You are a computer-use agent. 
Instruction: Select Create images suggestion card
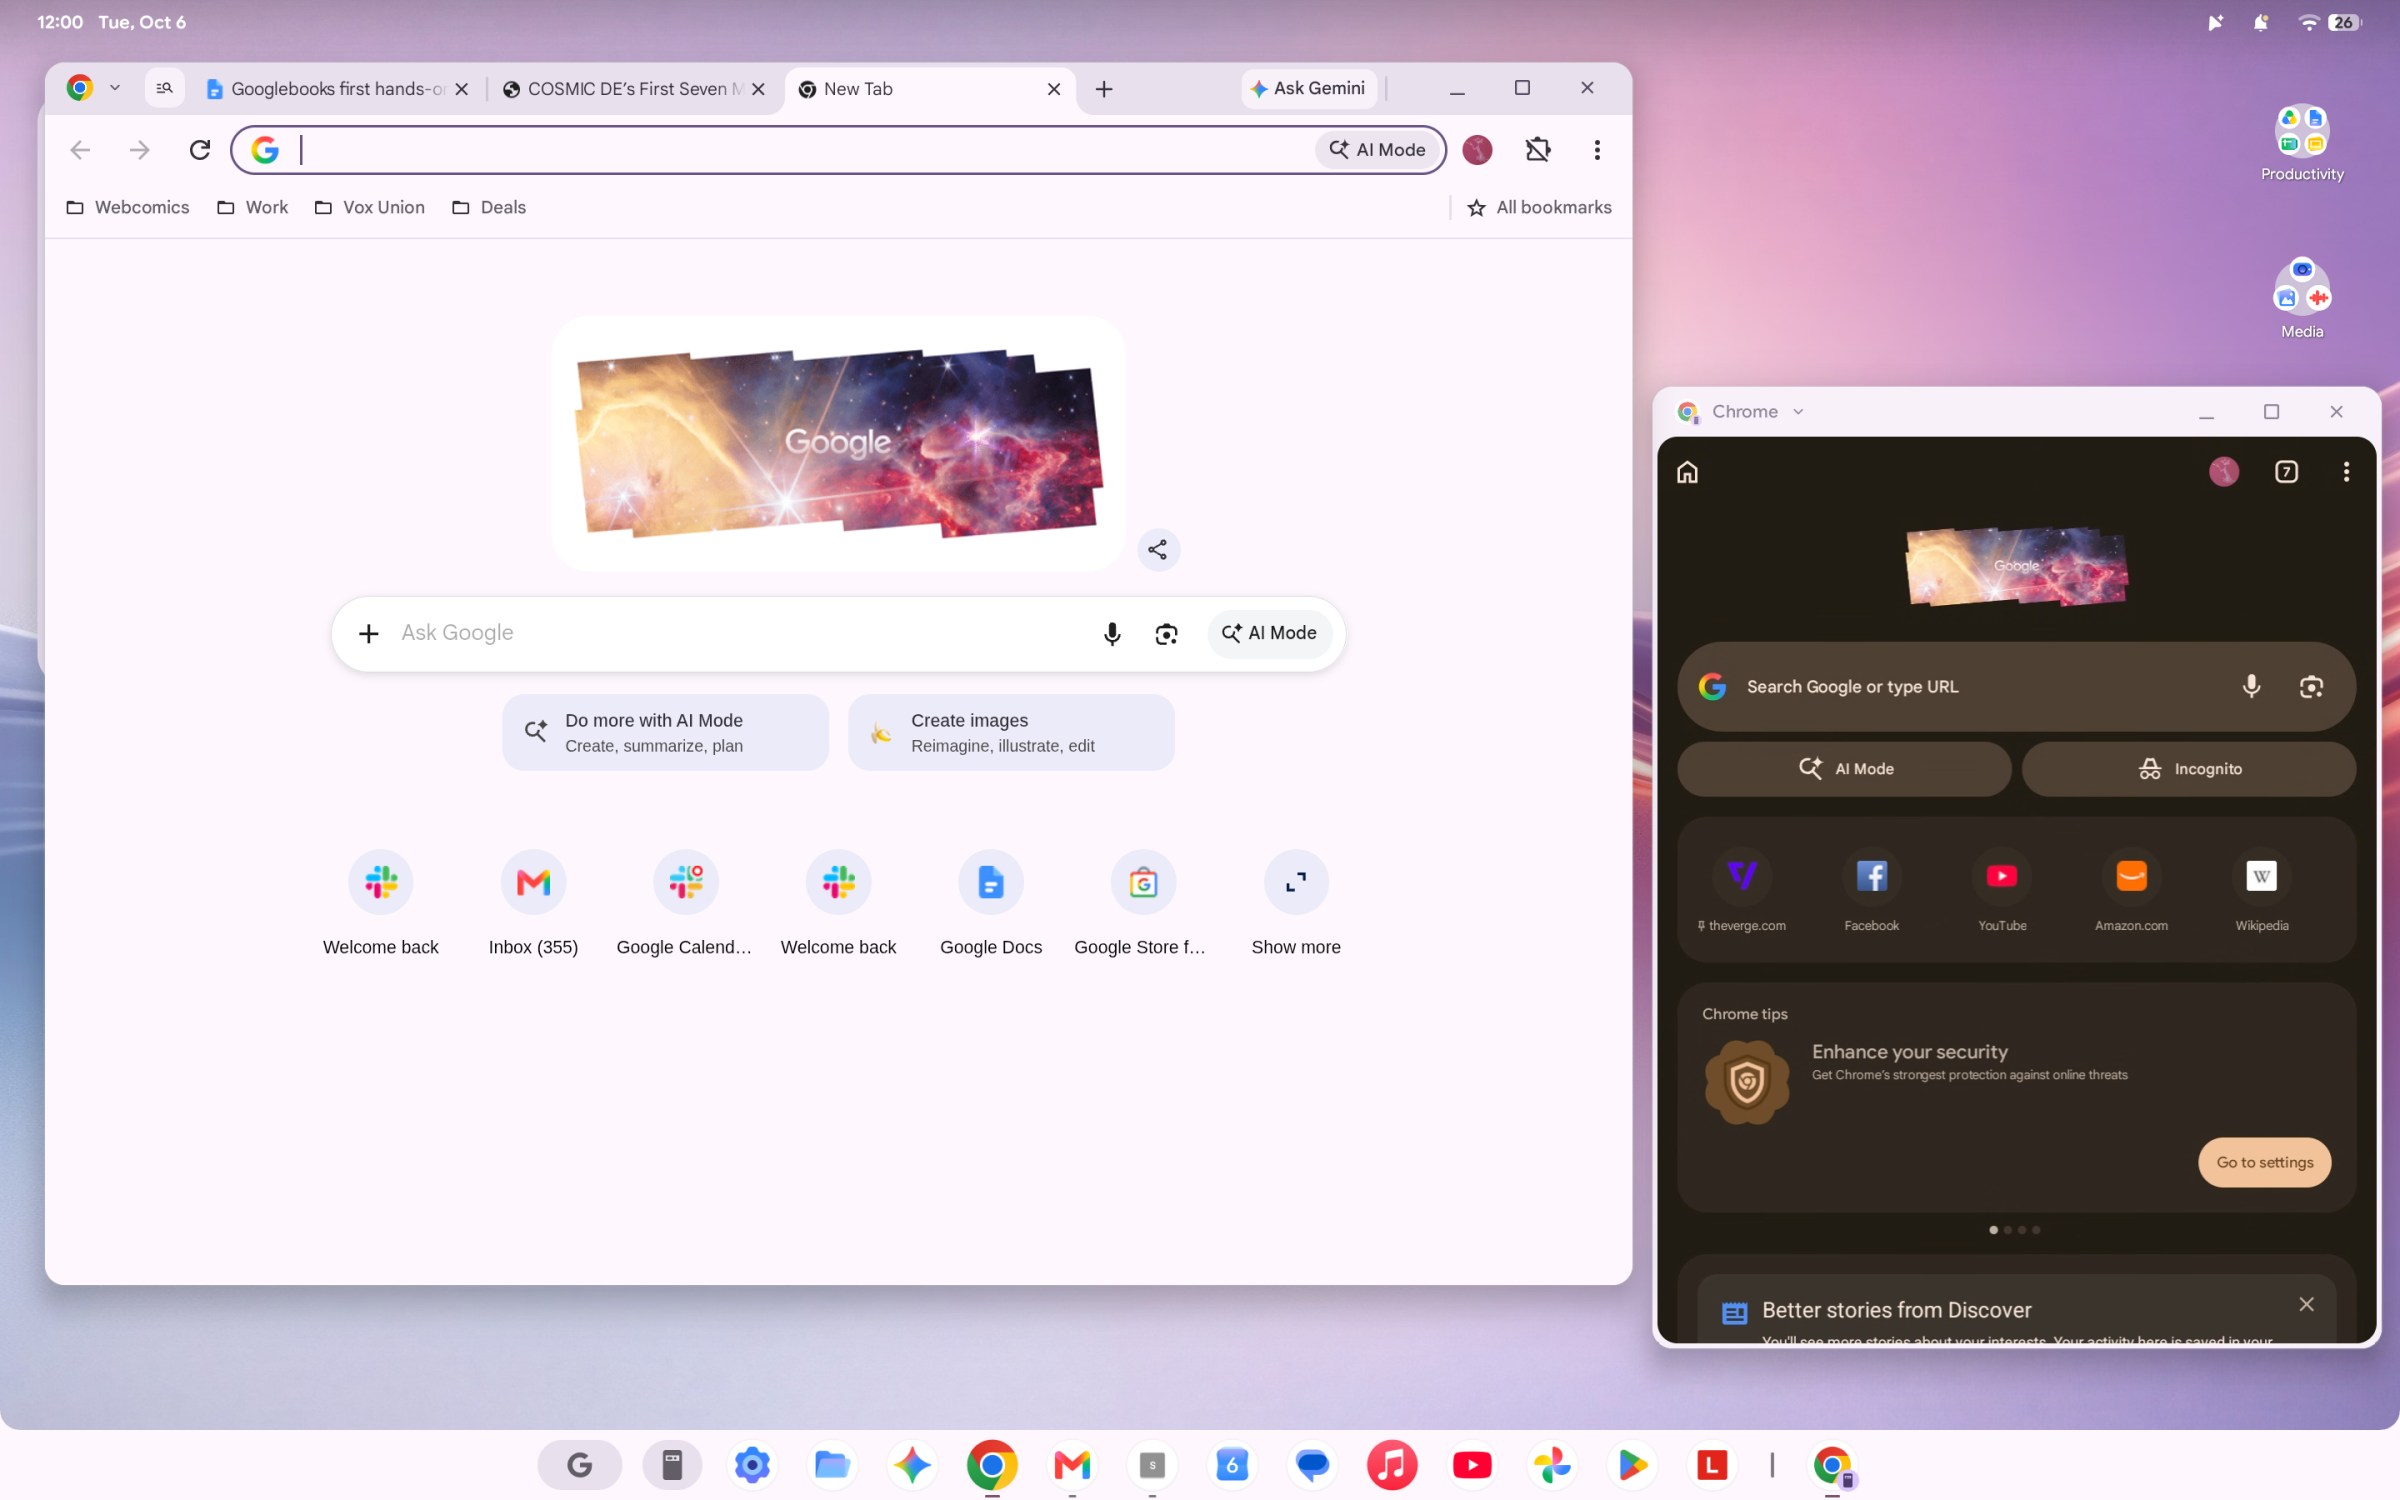pos(1011,733)
